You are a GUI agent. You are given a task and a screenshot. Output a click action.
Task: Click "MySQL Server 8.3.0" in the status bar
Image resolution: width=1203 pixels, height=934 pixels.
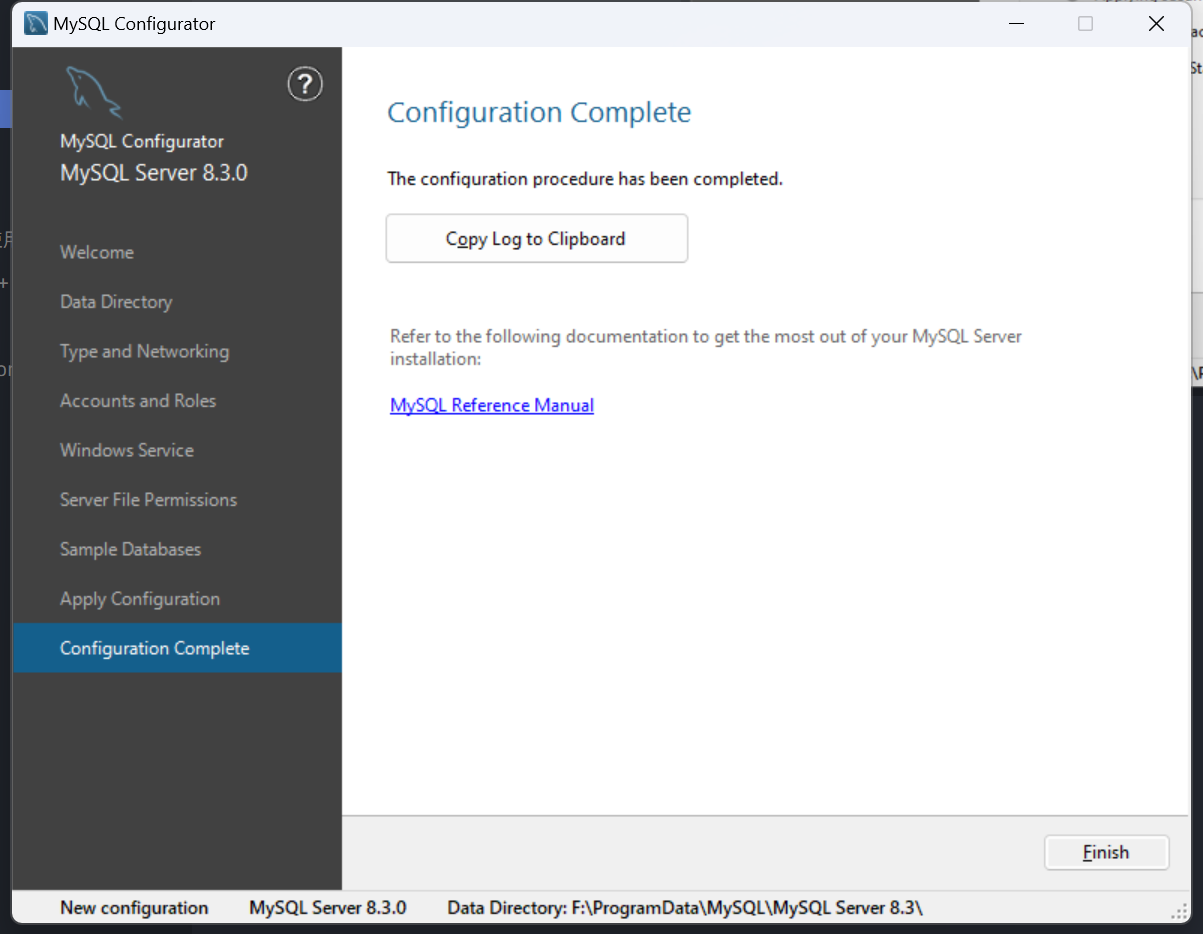[x=328, y=908]
